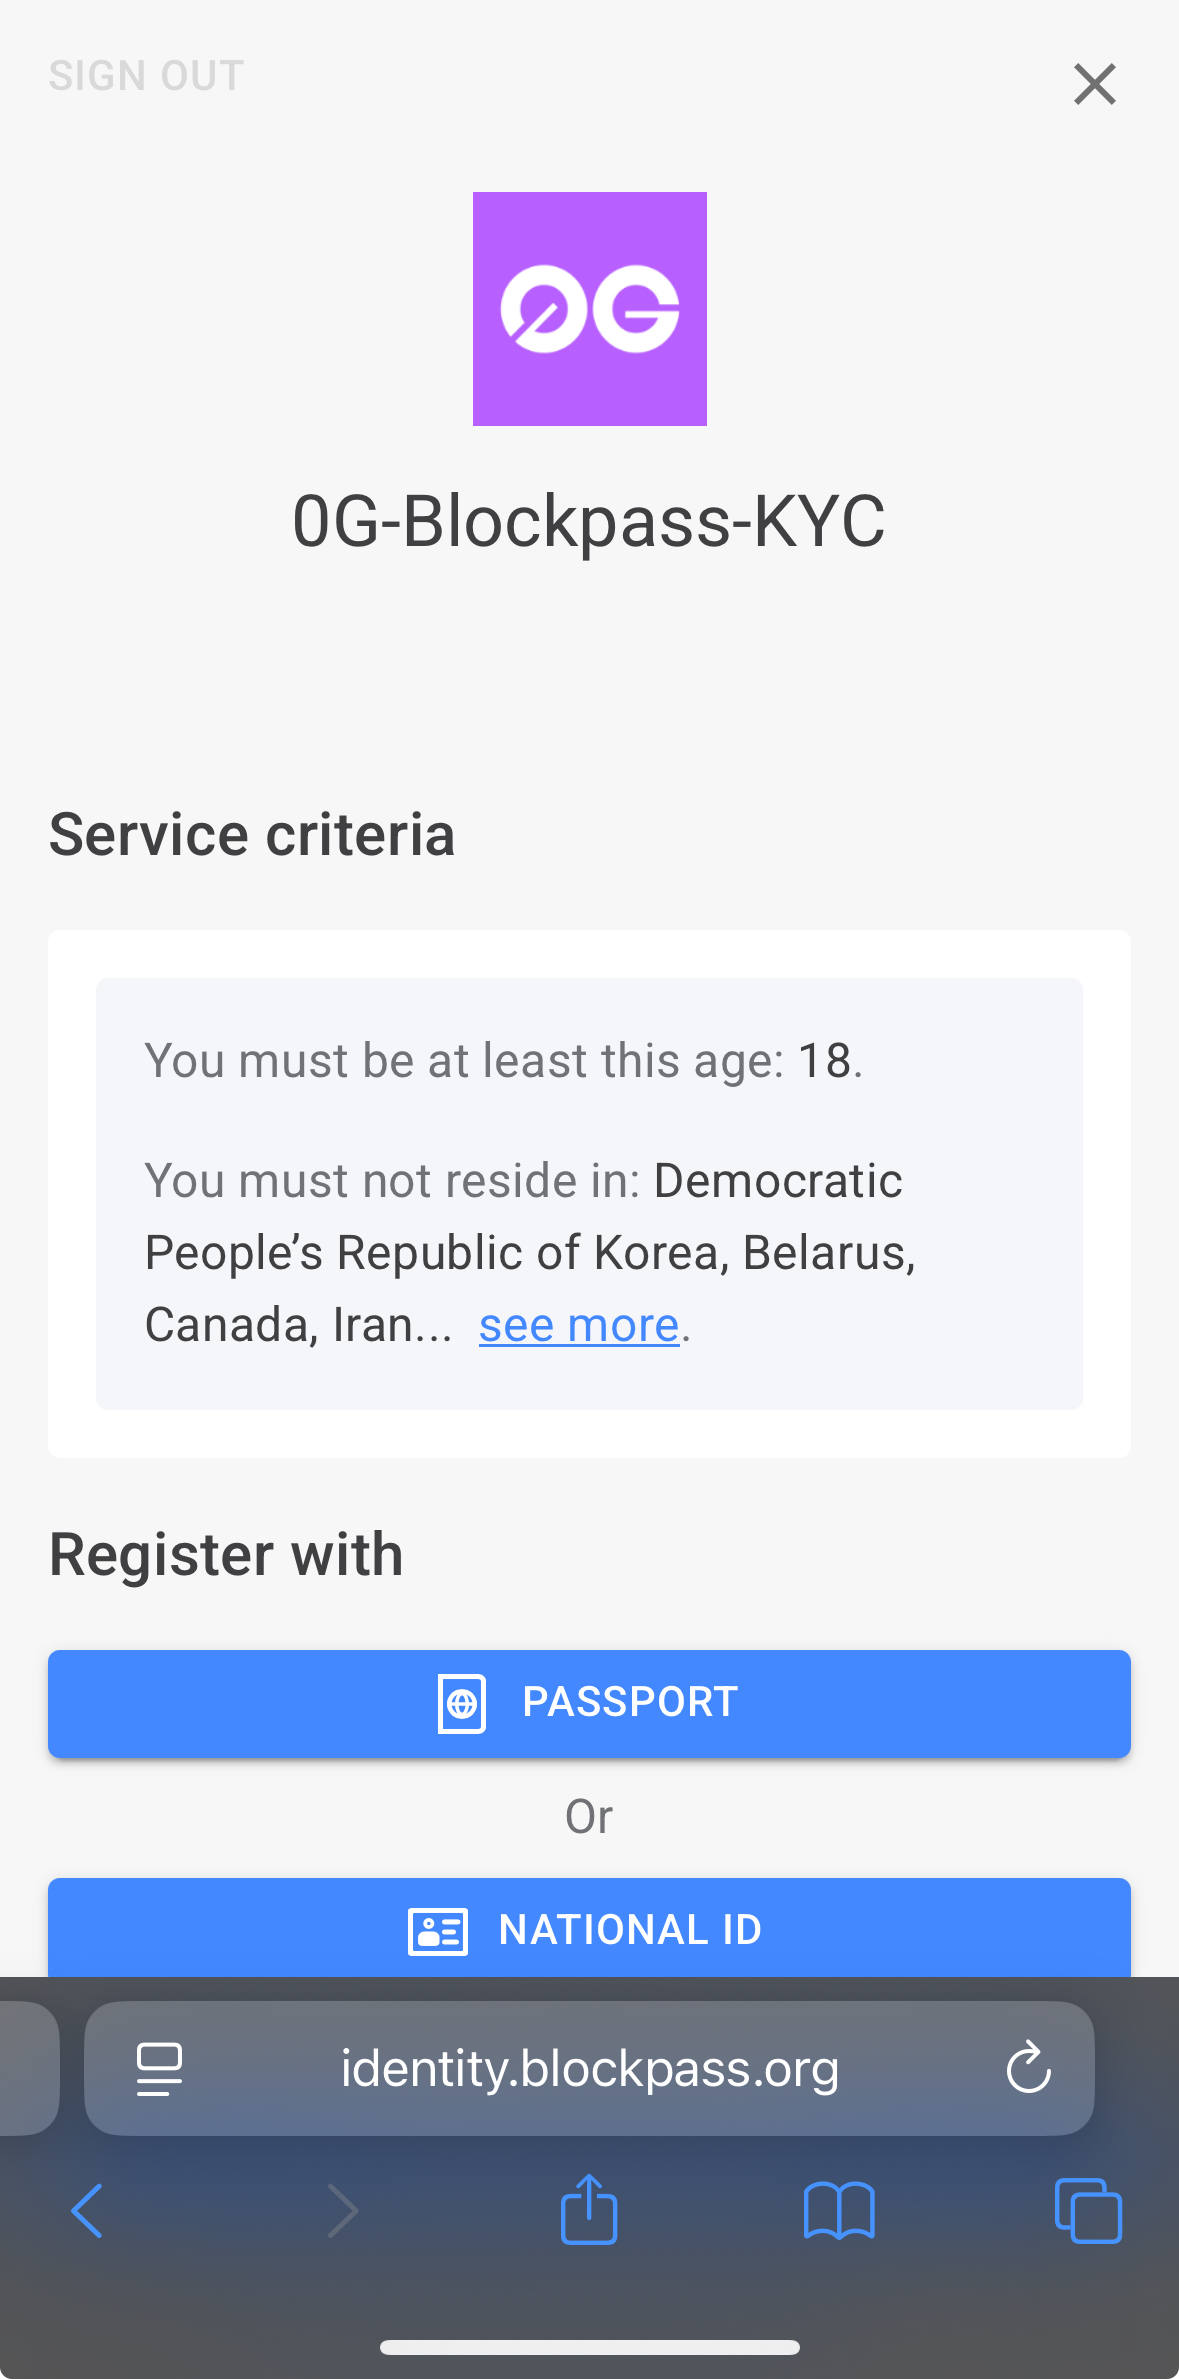The image size is (1179, 2379).
Task: Register with NATIONAL ID button
Action: (589, 1928)
